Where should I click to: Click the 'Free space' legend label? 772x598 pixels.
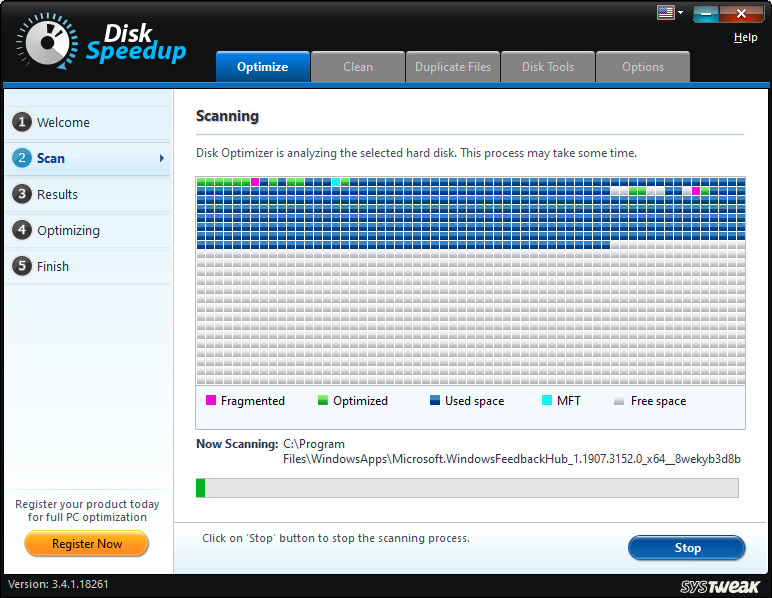tap(658, 401)
